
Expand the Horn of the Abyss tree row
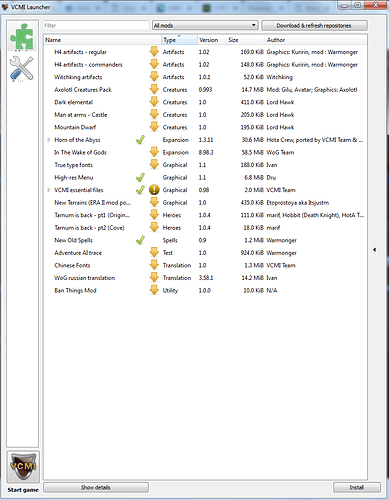[49, 140]
